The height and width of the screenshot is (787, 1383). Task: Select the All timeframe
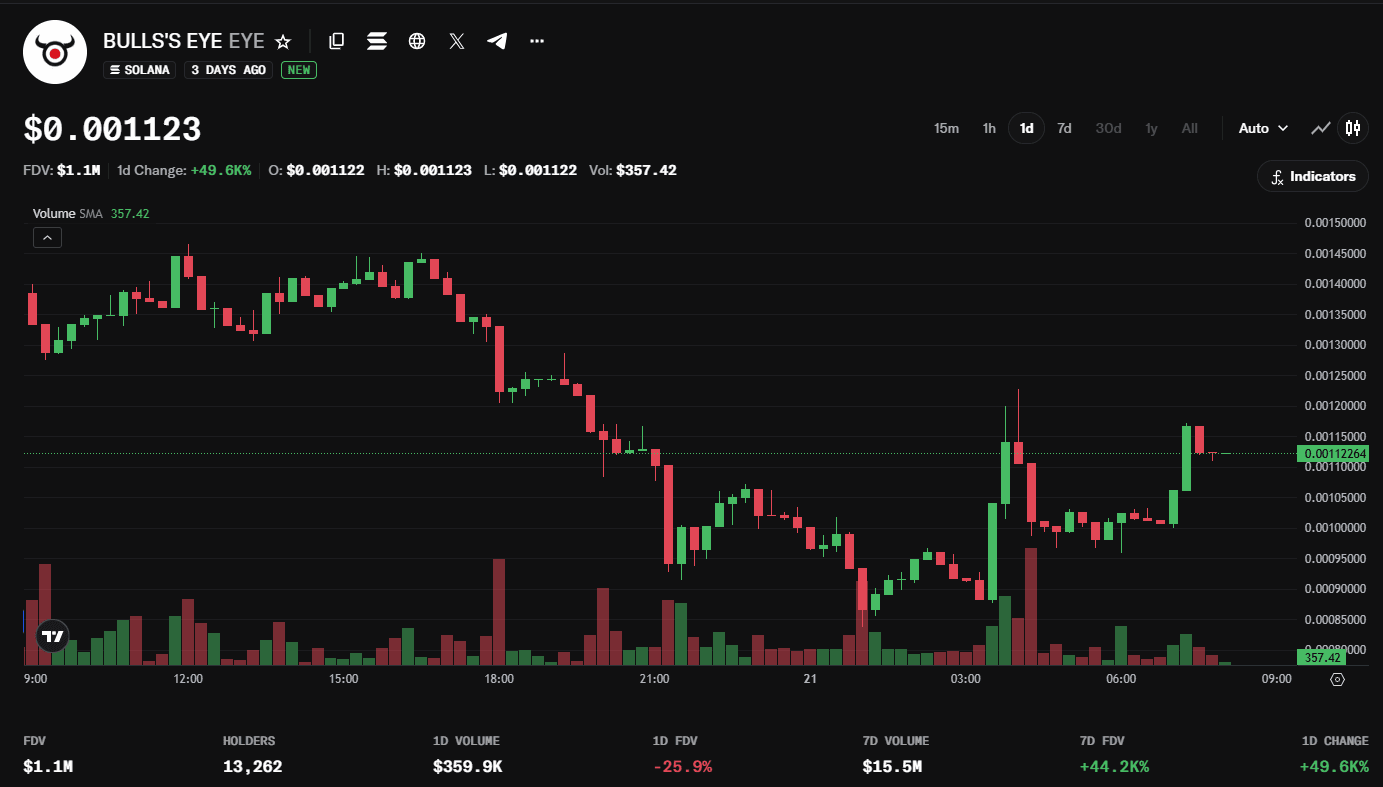point(1189,128)
